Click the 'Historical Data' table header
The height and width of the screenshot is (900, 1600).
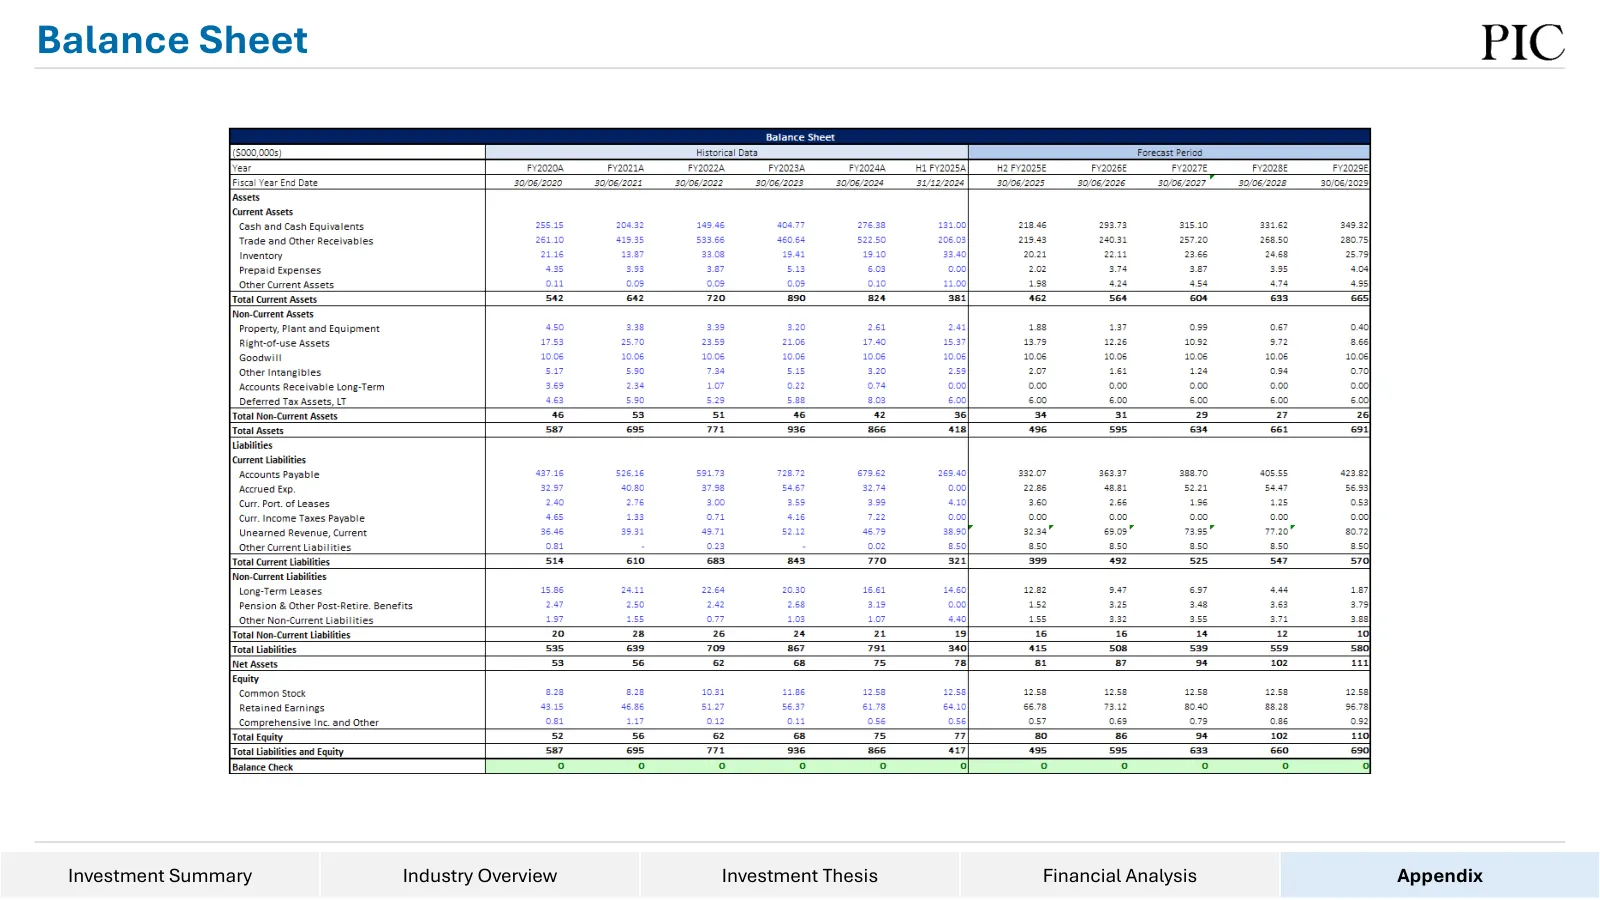click(727, 153)
